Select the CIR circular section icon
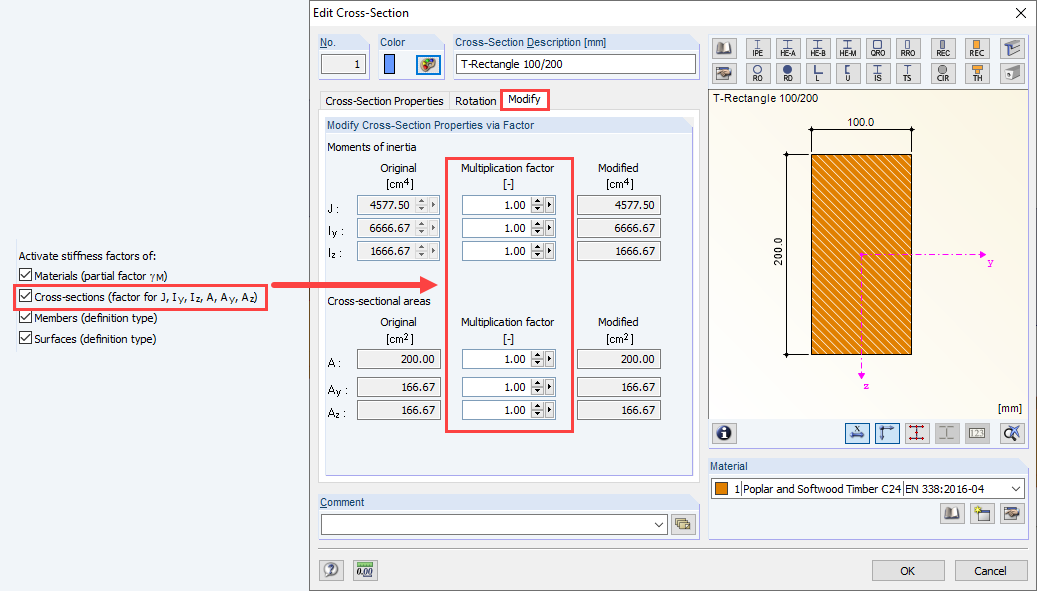This screenshot has width=1037, height=591. (943, 73)
